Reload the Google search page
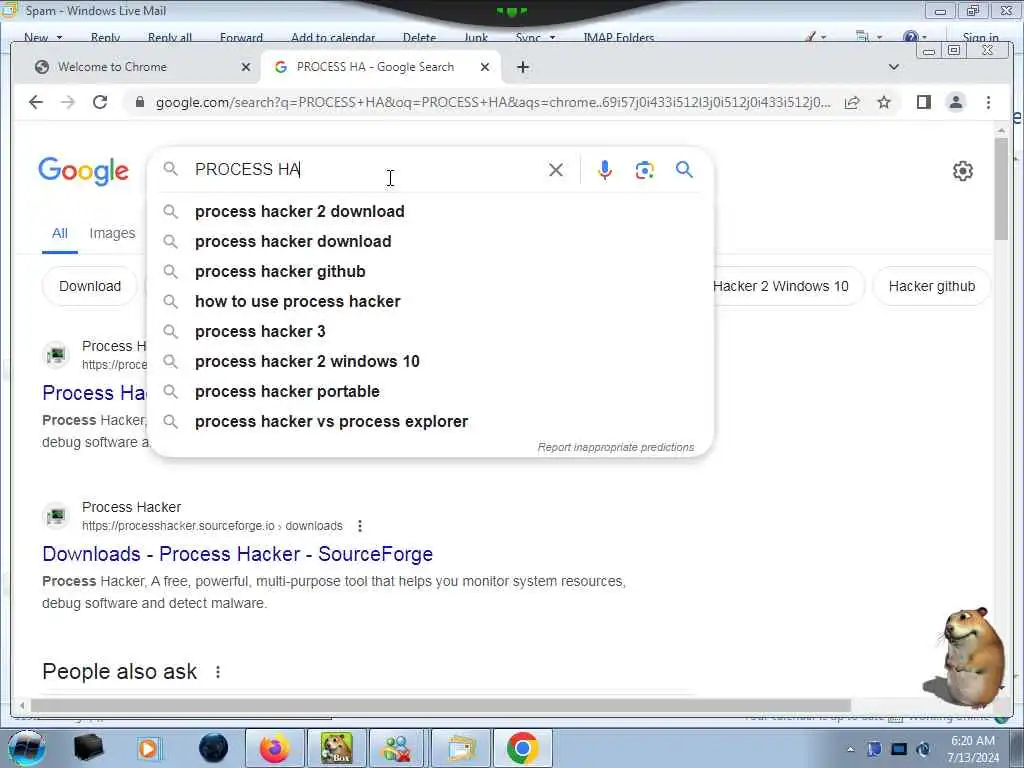This screenshot has width=1024, height=768. tap(100, 103)
